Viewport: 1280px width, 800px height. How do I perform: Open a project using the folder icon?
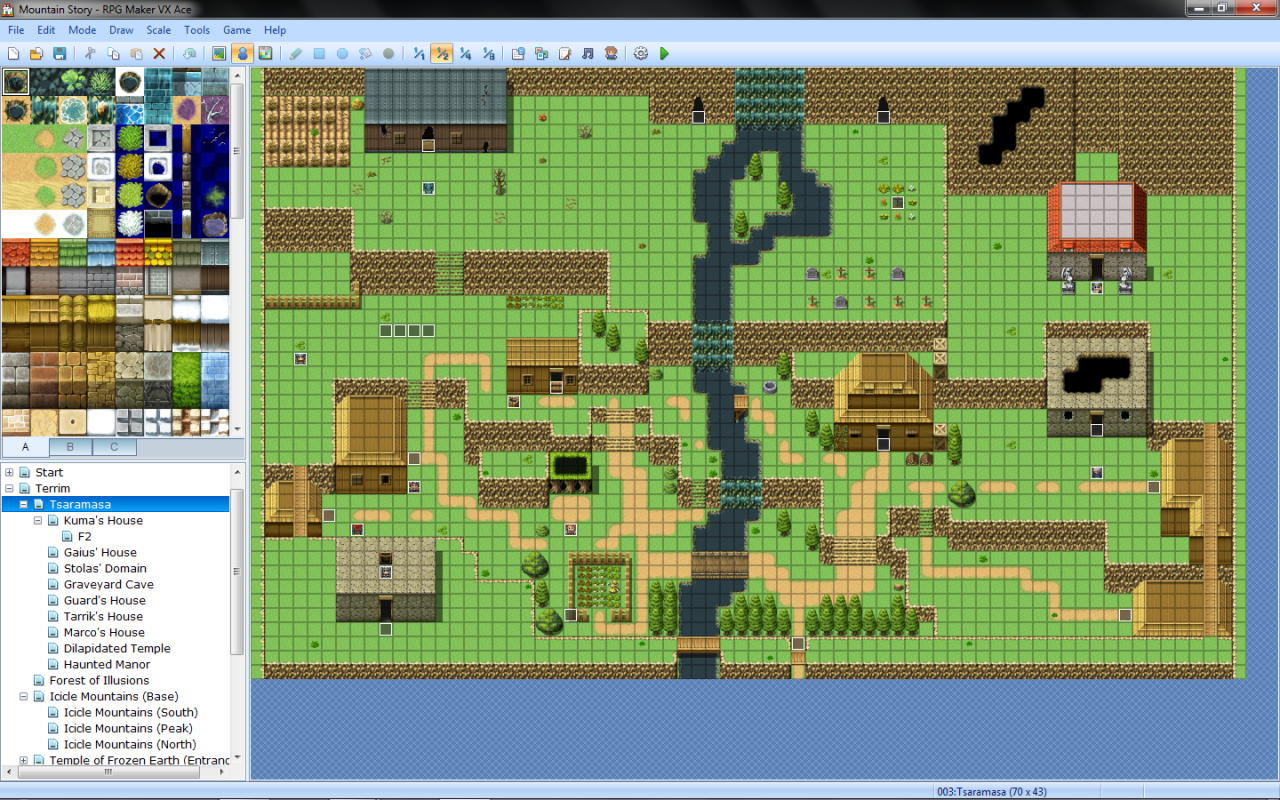pyautogui.click(x=36, y=53)
